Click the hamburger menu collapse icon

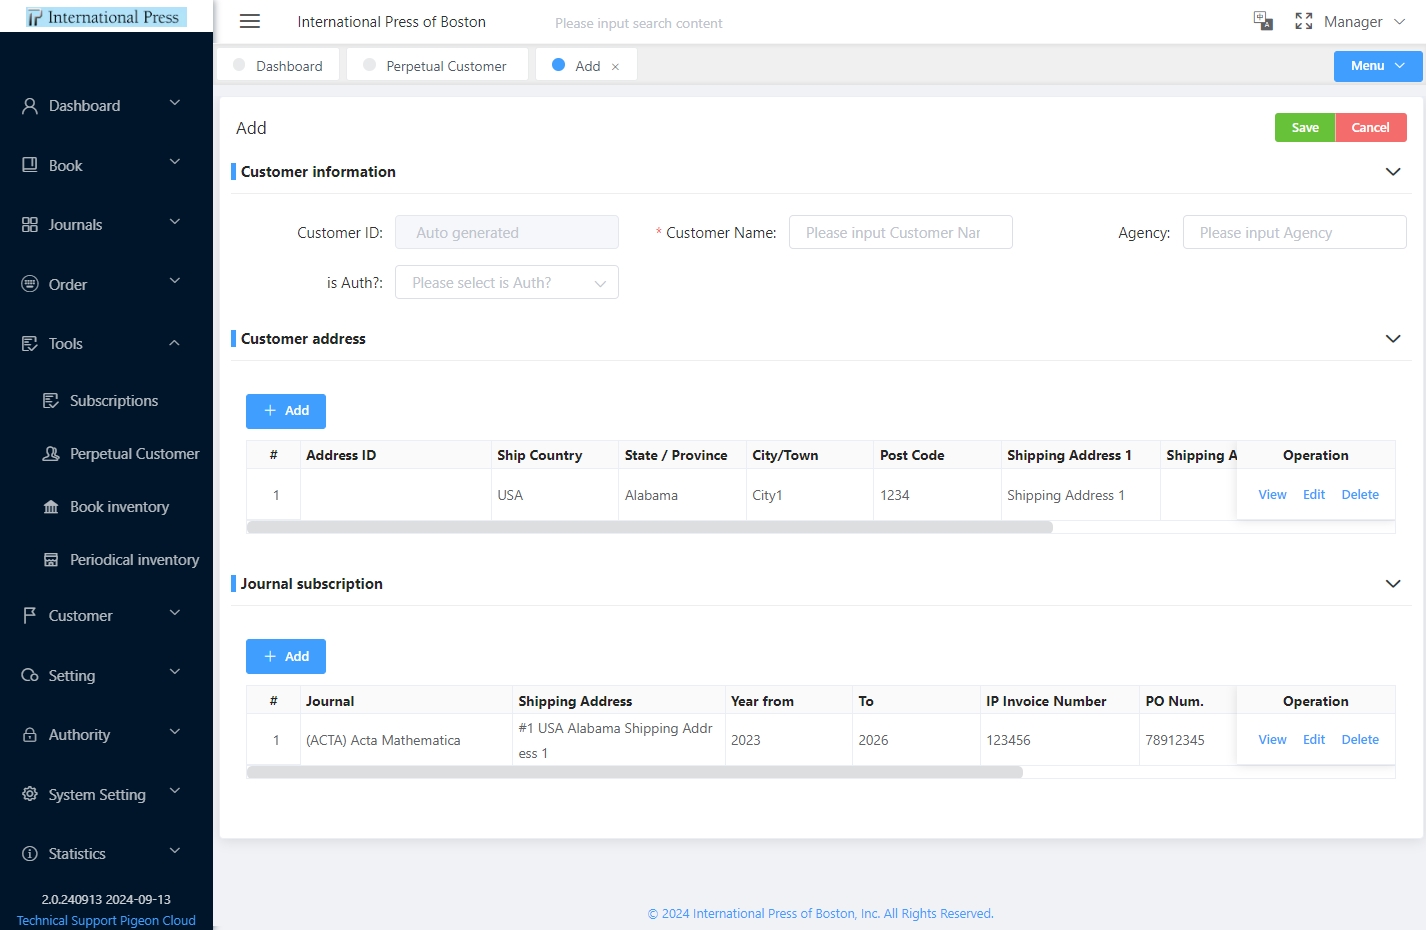coord(250,21)
